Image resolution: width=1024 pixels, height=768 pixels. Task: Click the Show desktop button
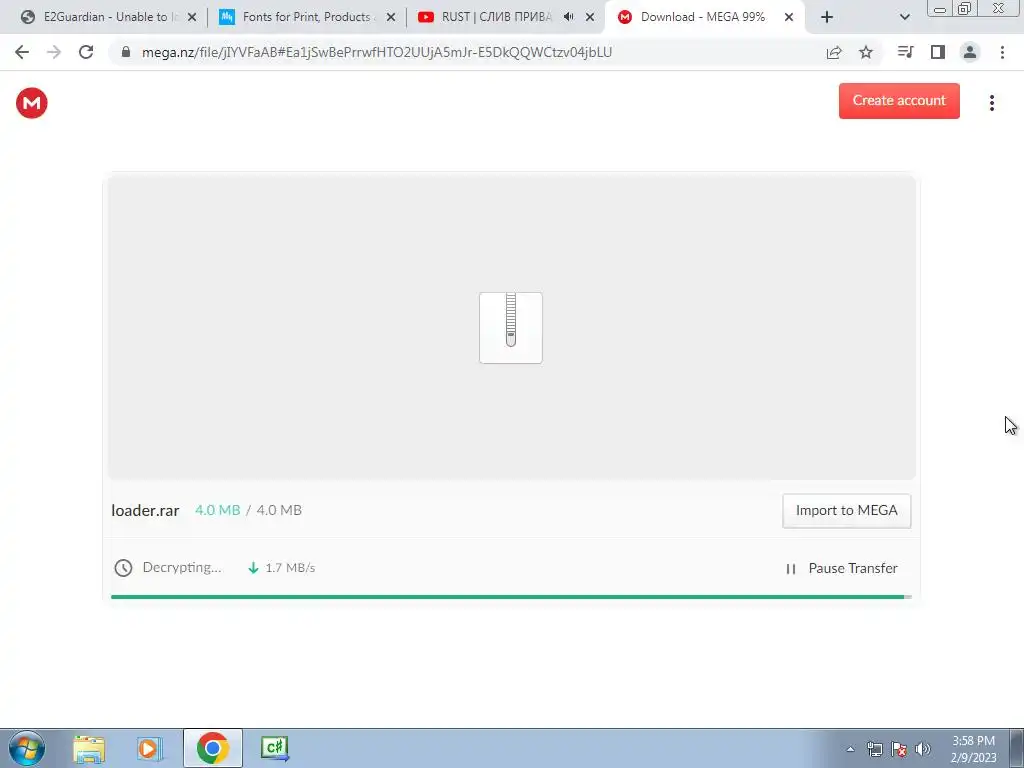point(1016,748)
